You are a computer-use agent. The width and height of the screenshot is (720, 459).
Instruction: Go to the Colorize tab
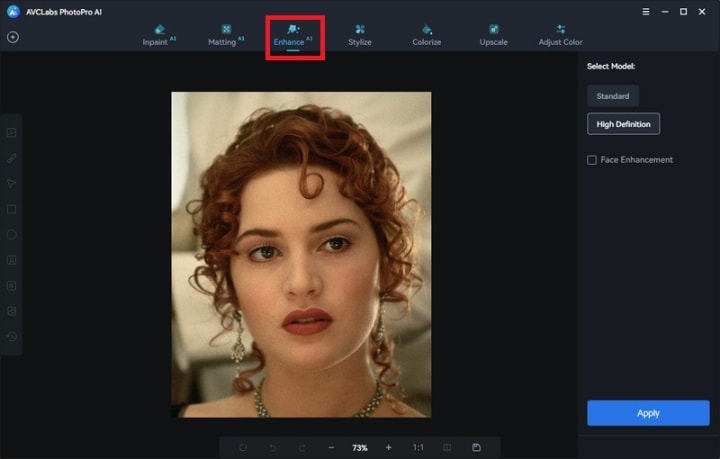click(427, 35)
